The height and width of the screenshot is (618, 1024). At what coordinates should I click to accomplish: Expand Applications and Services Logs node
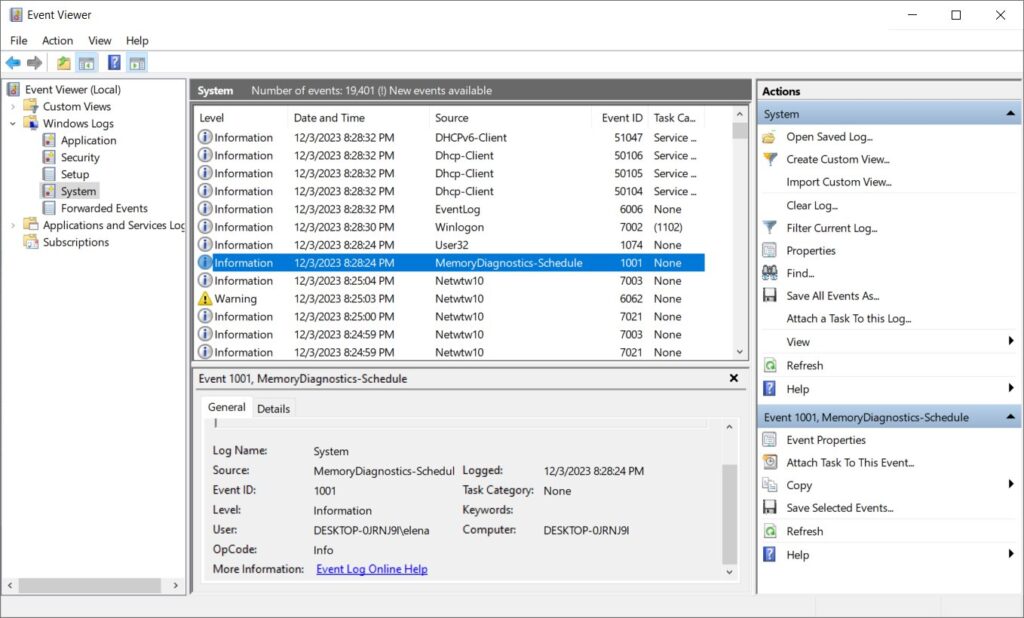pyautogui.click(x=12, y=225)
